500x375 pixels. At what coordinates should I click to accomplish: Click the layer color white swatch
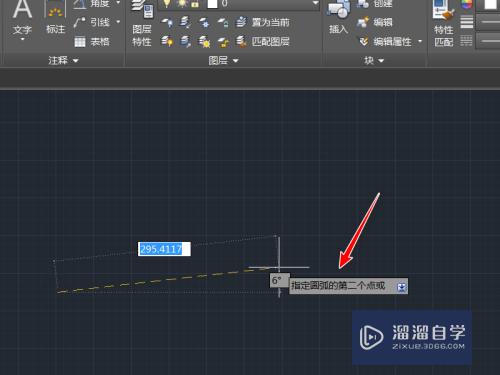click(212, 3)
